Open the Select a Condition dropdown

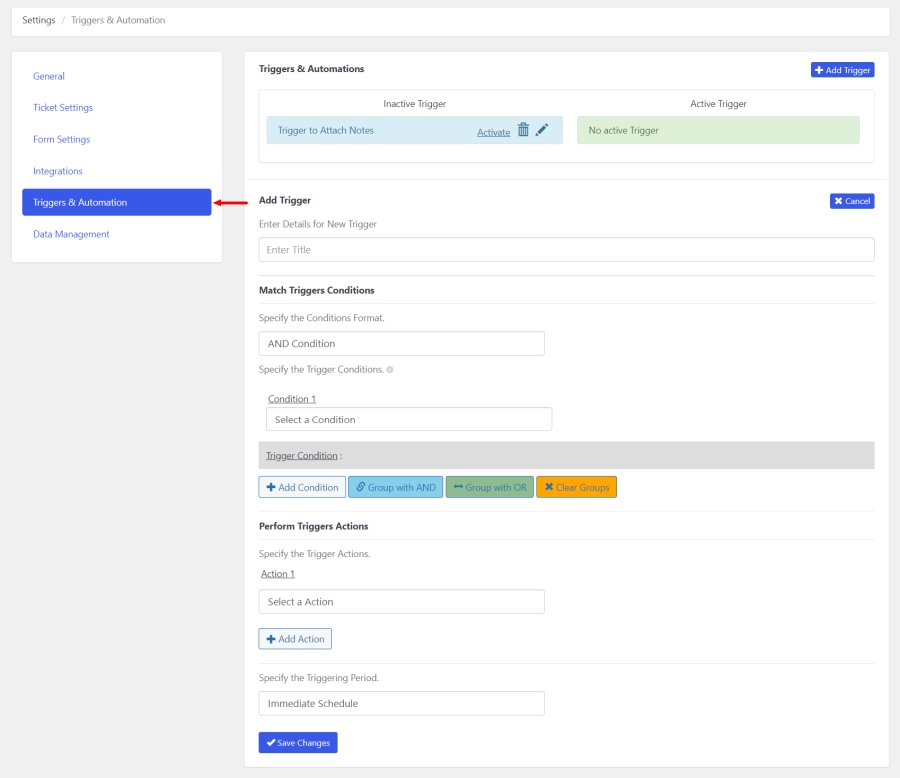(x=409, y=419)
